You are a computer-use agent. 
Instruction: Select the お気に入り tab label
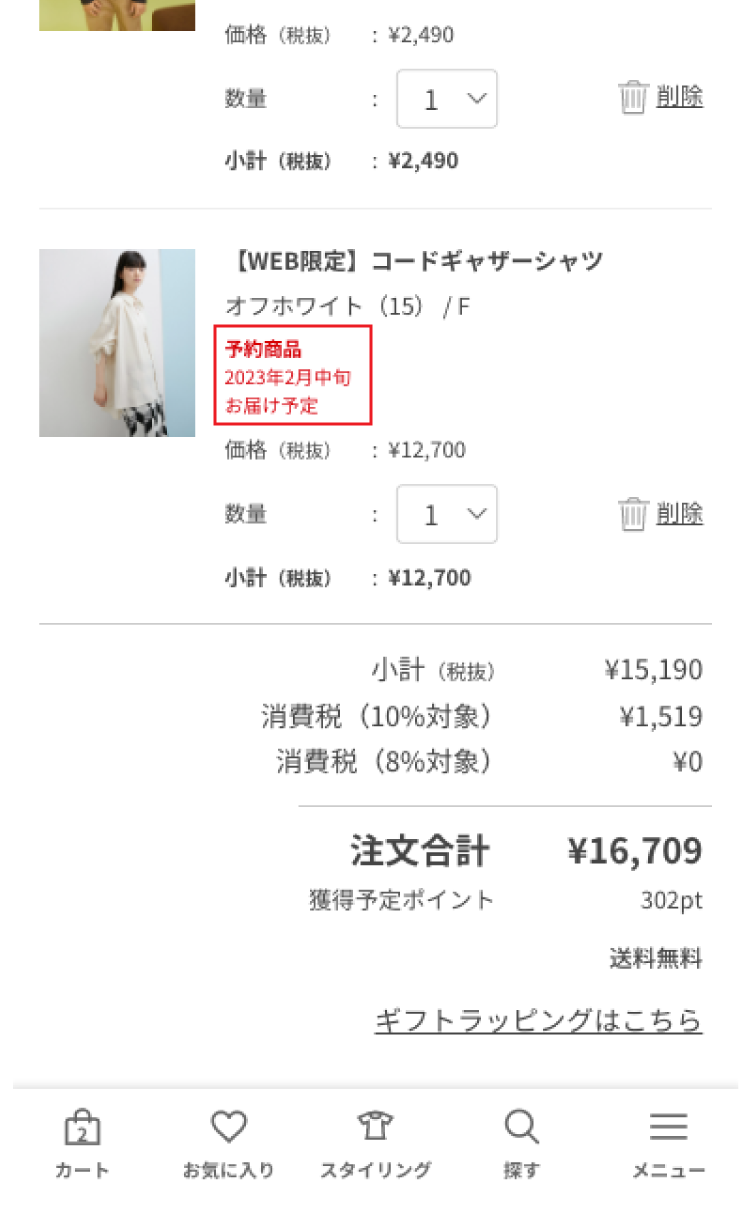229,1170
